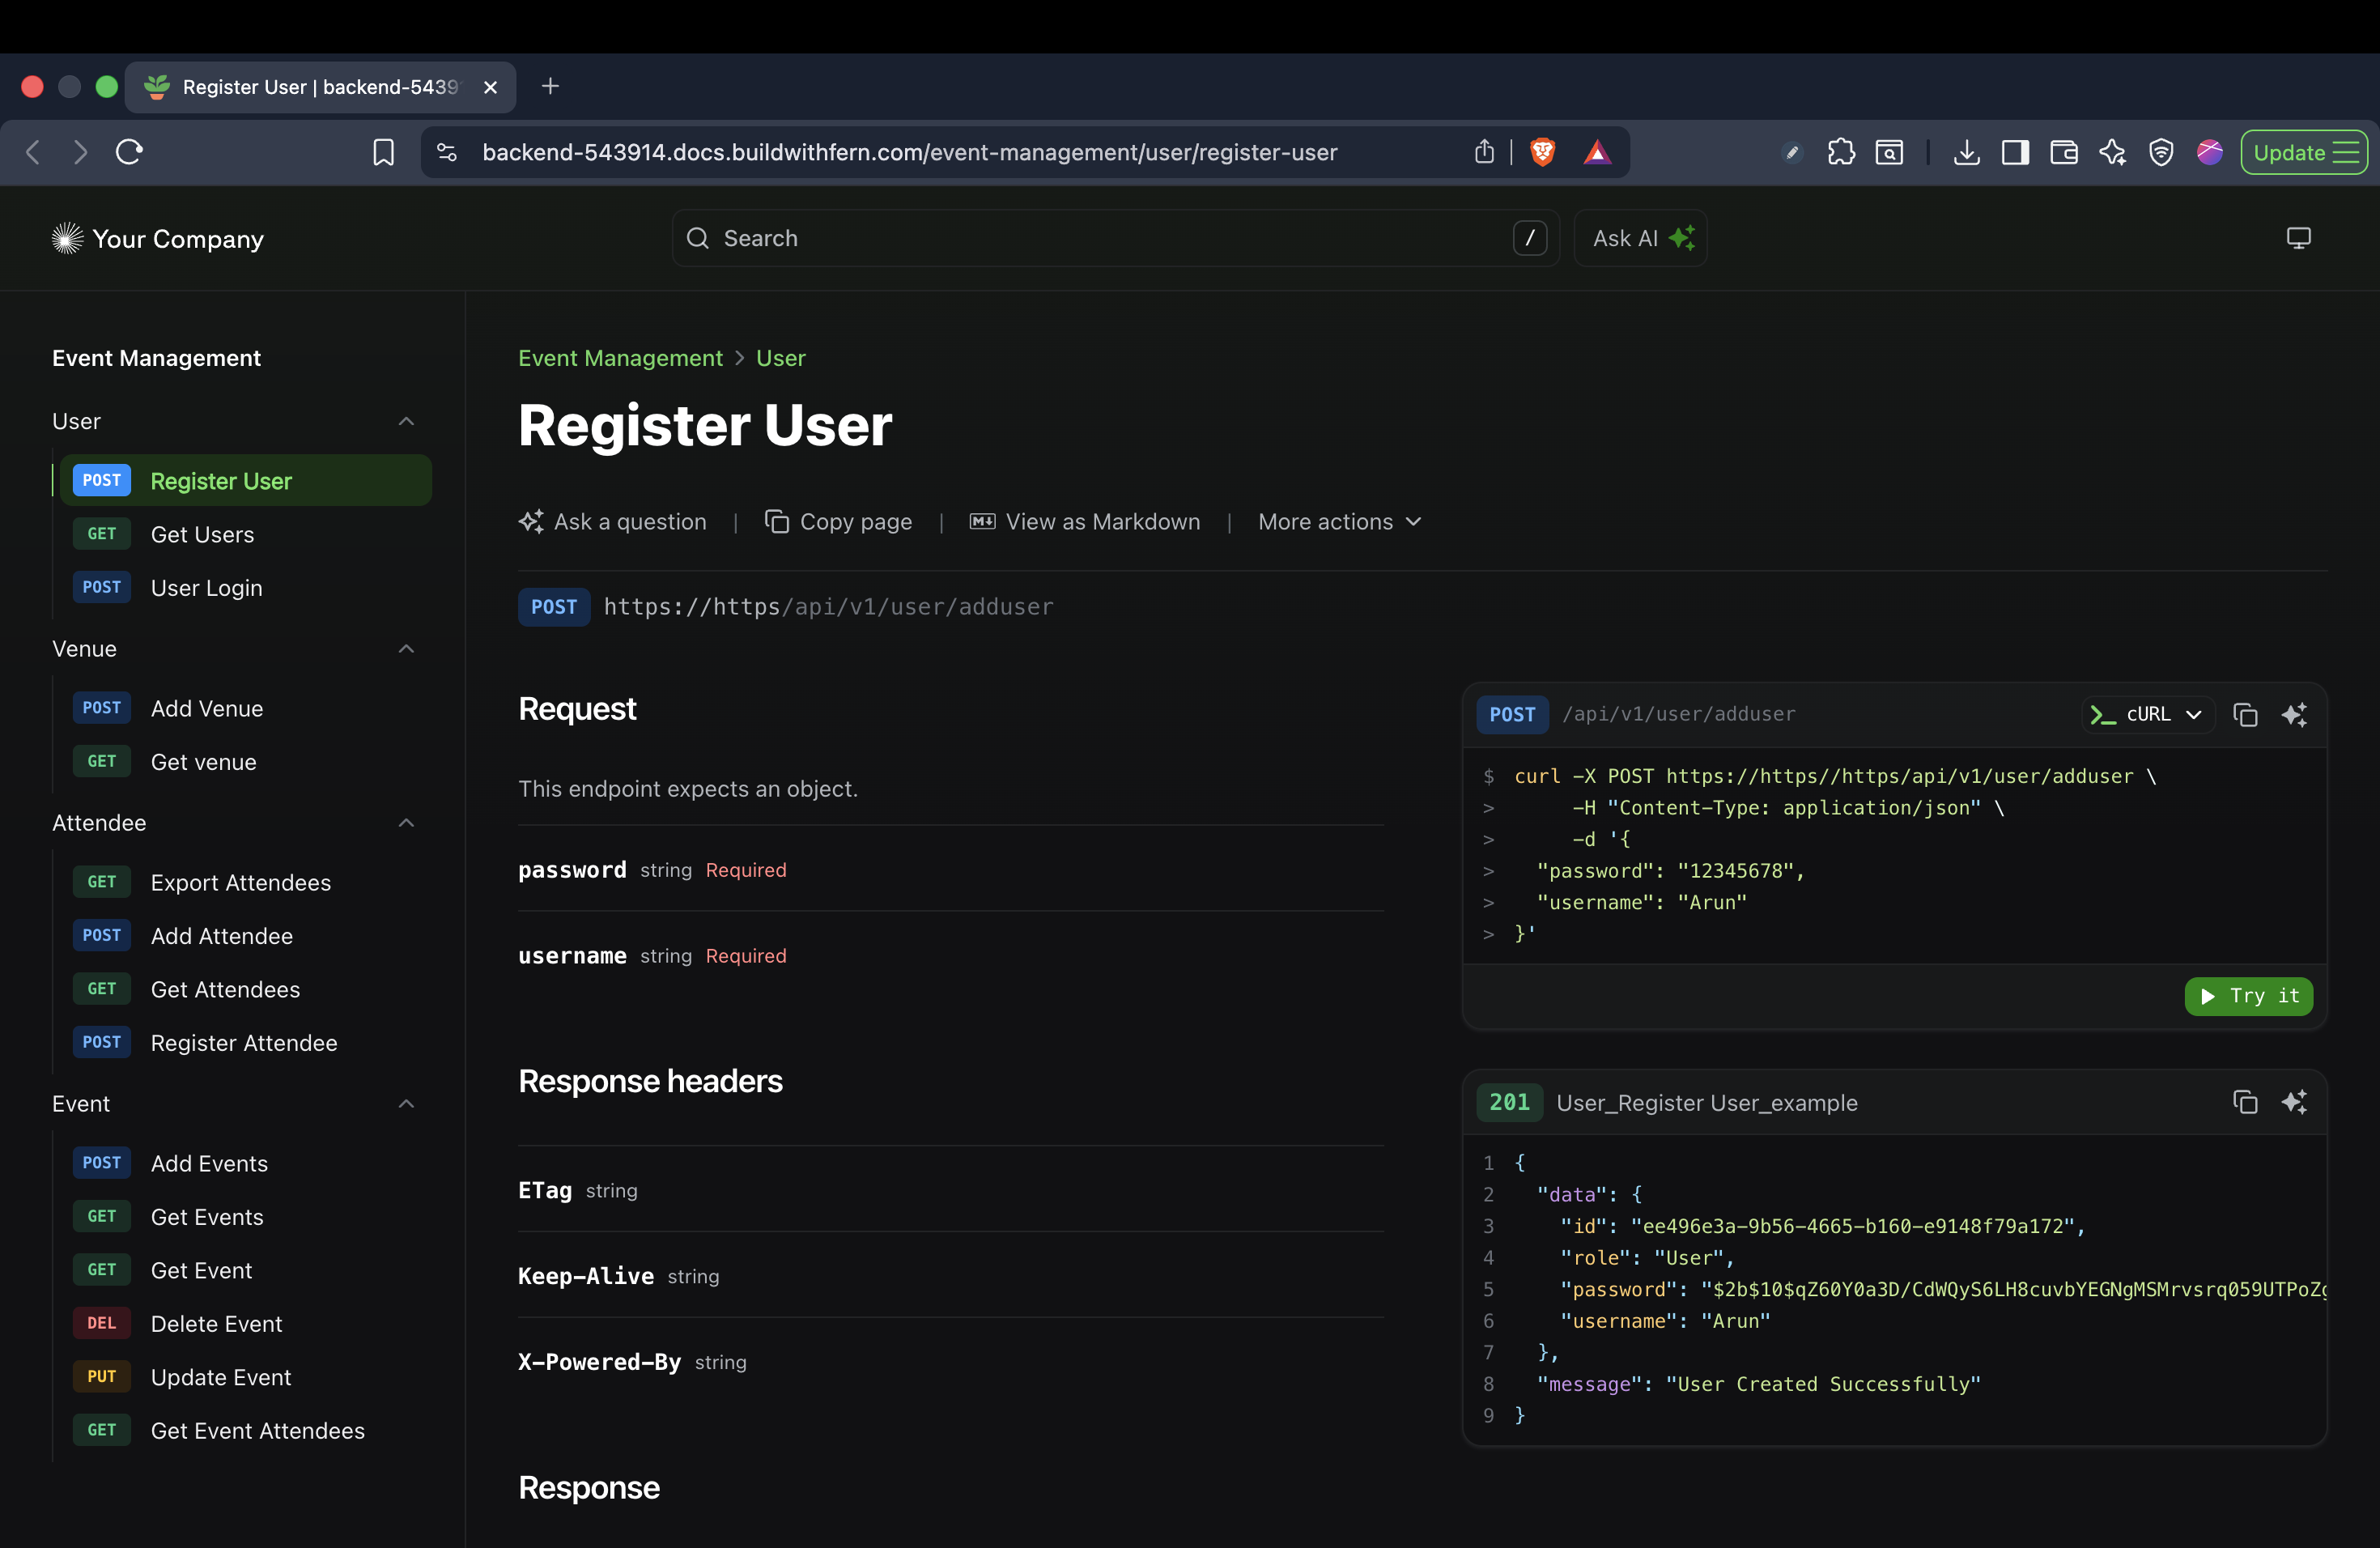Open User Login in the sidebar
This screenshot has height=1548, width=2380.
245,587
